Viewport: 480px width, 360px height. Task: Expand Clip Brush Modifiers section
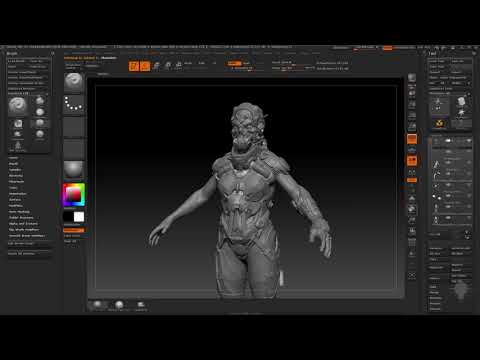pos(24,230)
